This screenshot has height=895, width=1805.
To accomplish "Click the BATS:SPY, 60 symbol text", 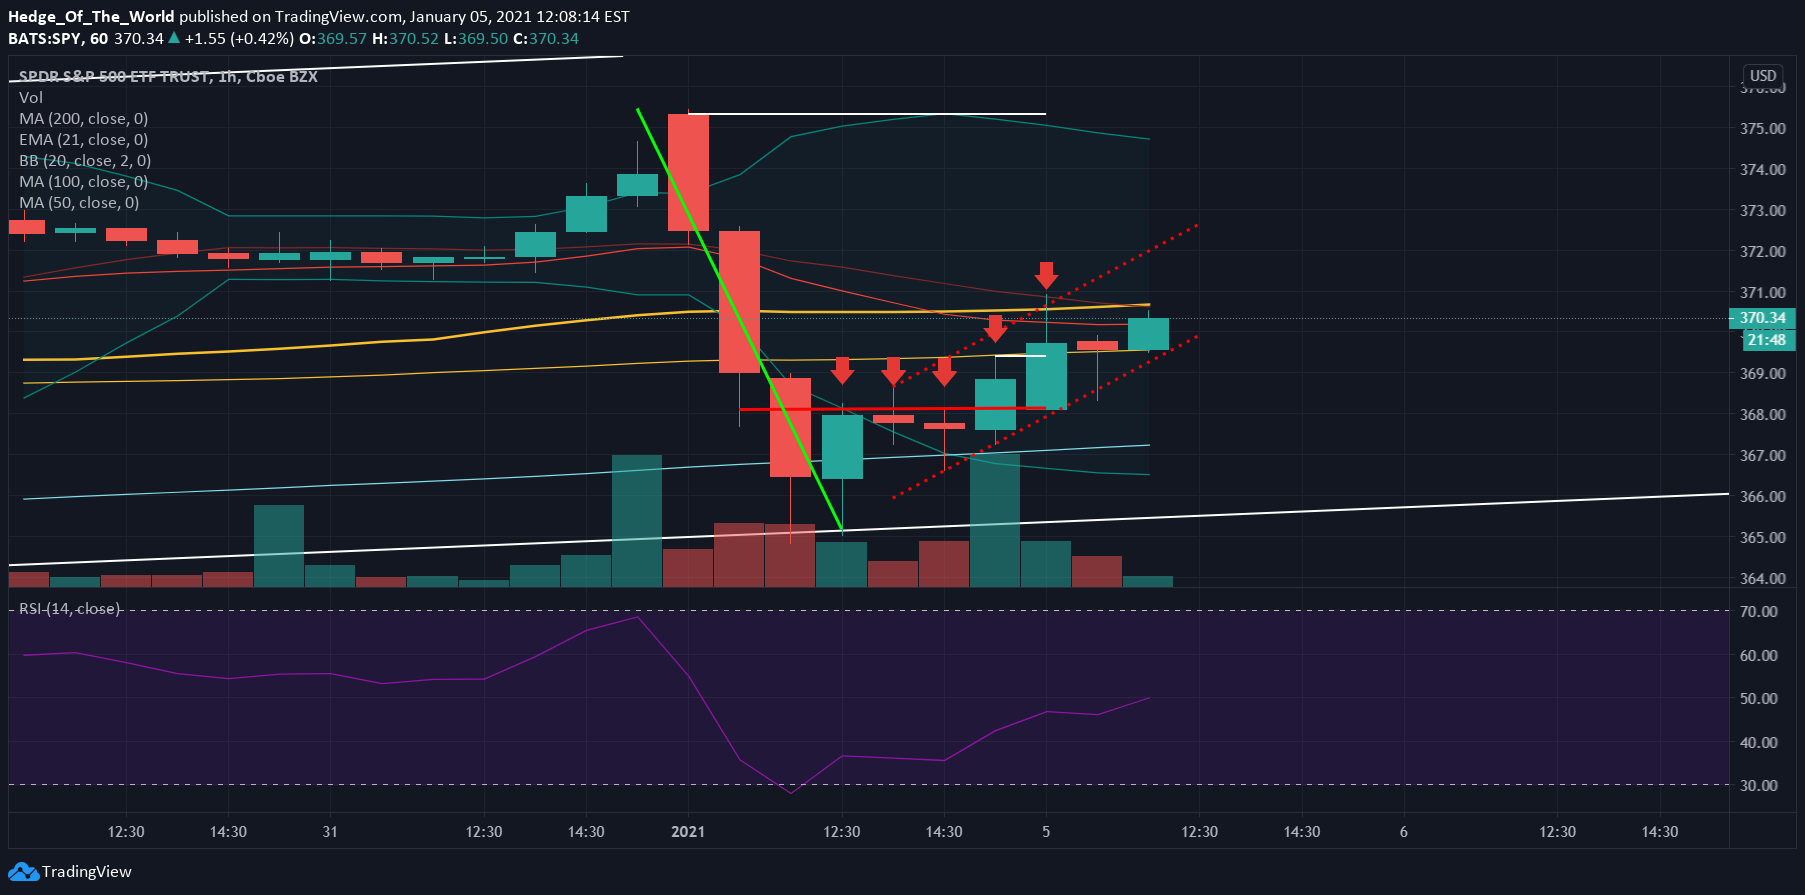I will (58, 38).
